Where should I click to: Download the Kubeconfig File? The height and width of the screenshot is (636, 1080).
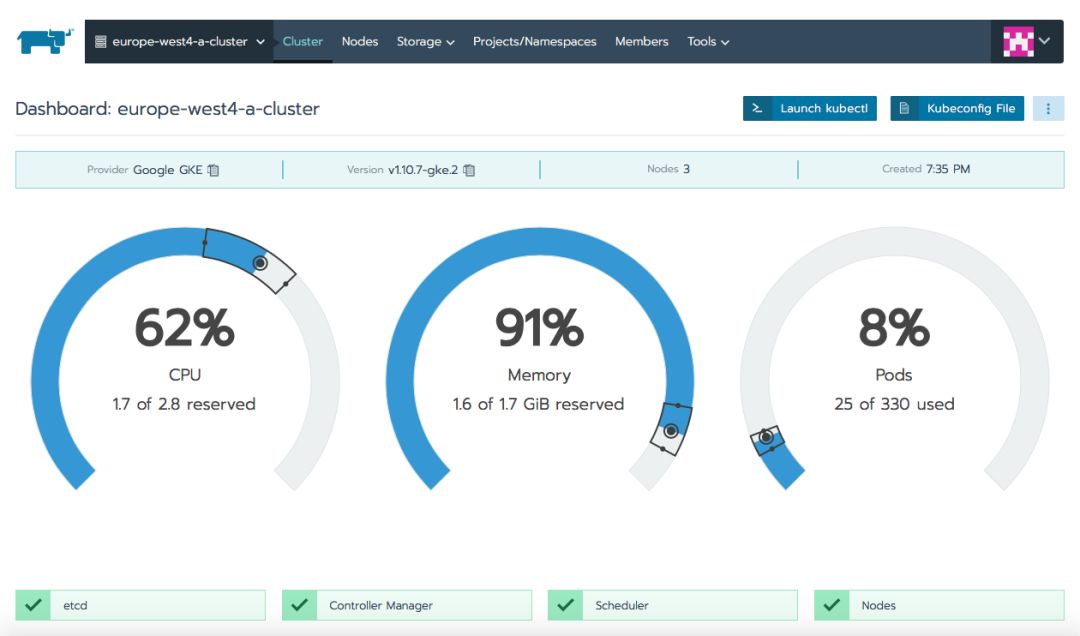(957, 108)
